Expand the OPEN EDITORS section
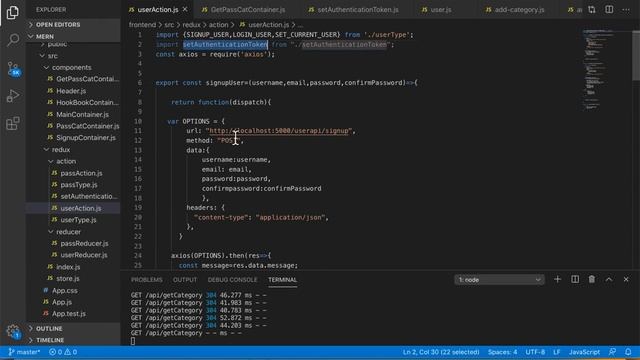Screen dimensions: 640x360 [73, 24]
